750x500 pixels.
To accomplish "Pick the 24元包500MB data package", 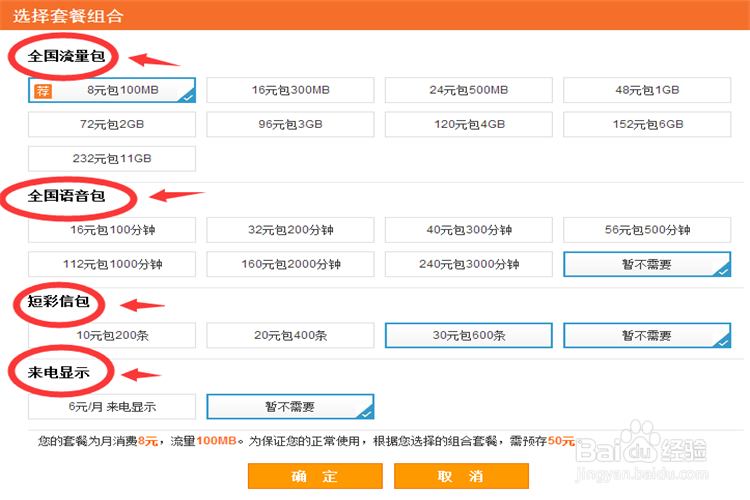I will pyautogui.click(x=469, y=90).
